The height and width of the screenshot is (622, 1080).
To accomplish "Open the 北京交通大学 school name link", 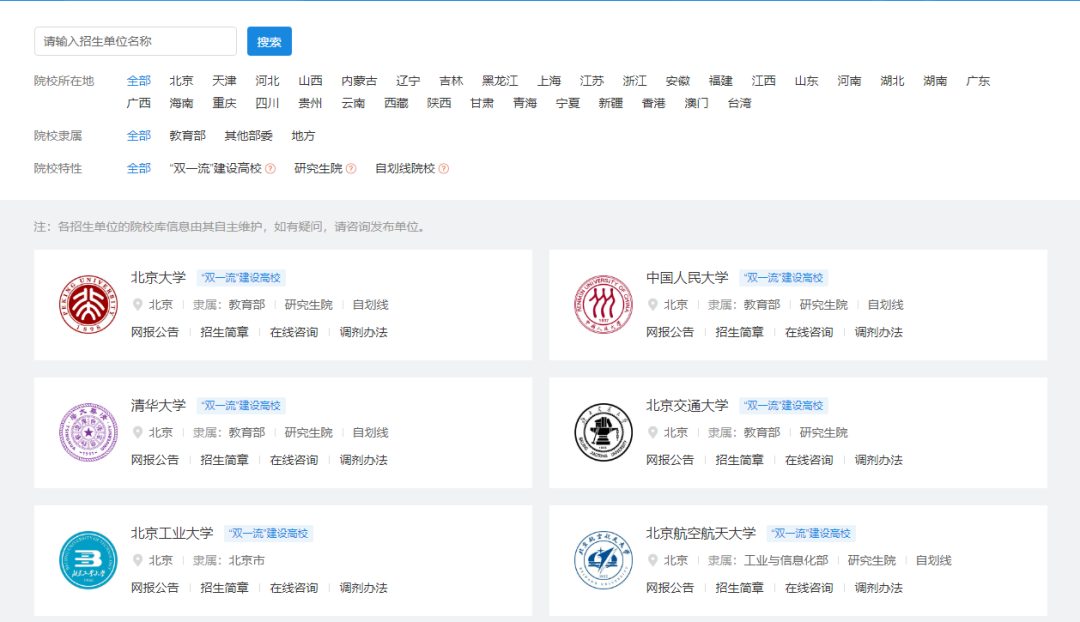I will (x=687, y=406).
